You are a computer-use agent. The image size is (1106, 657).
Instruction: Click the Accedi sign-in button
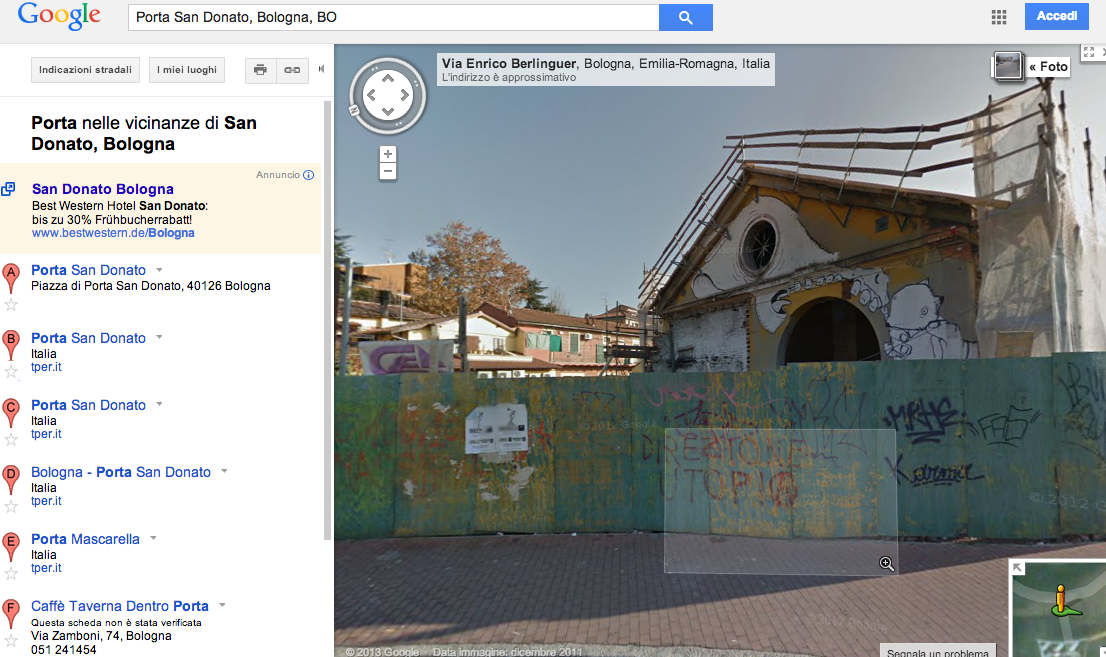point(1056,17)
